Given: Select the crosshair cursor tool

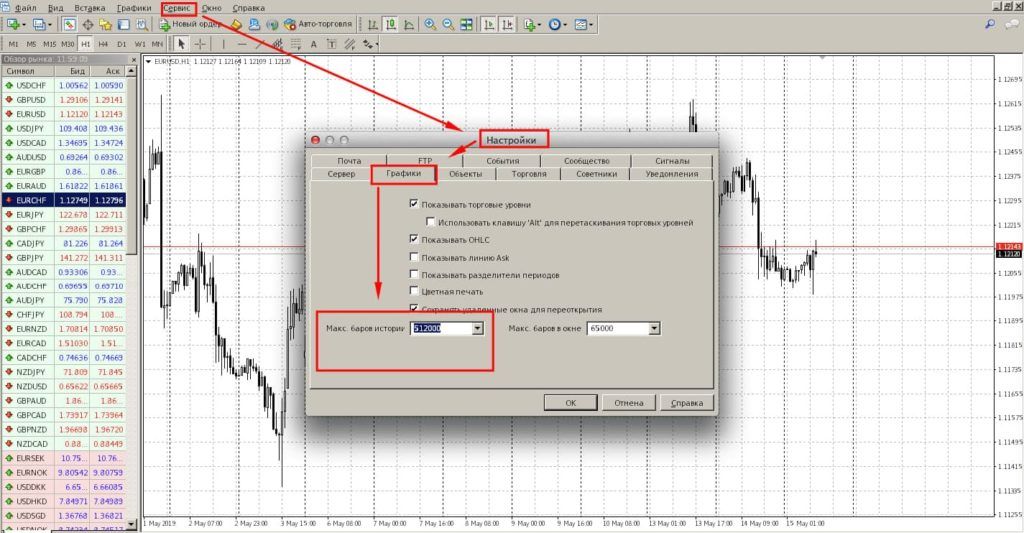Looking at the screenshot, I should point(200,43).
